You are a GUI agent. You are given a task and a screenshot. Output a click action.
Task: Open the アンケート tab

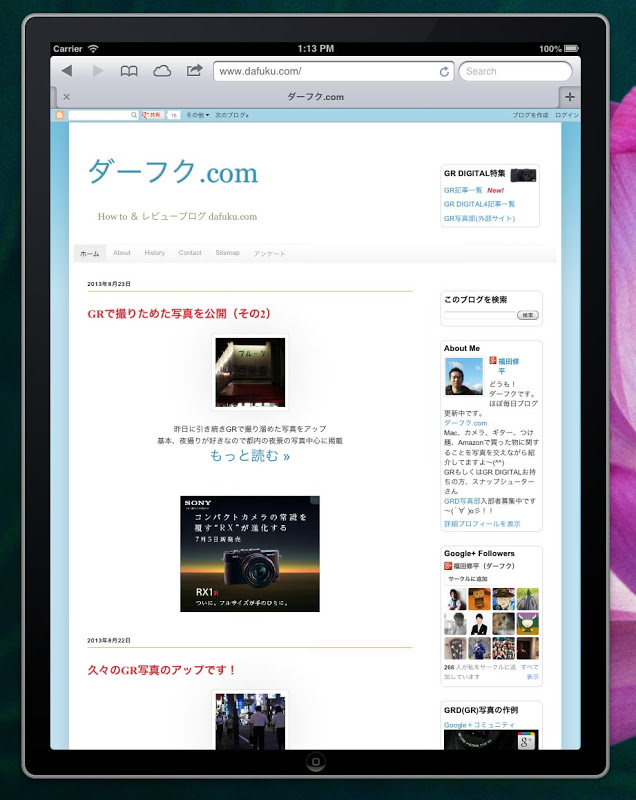(269, 253)
